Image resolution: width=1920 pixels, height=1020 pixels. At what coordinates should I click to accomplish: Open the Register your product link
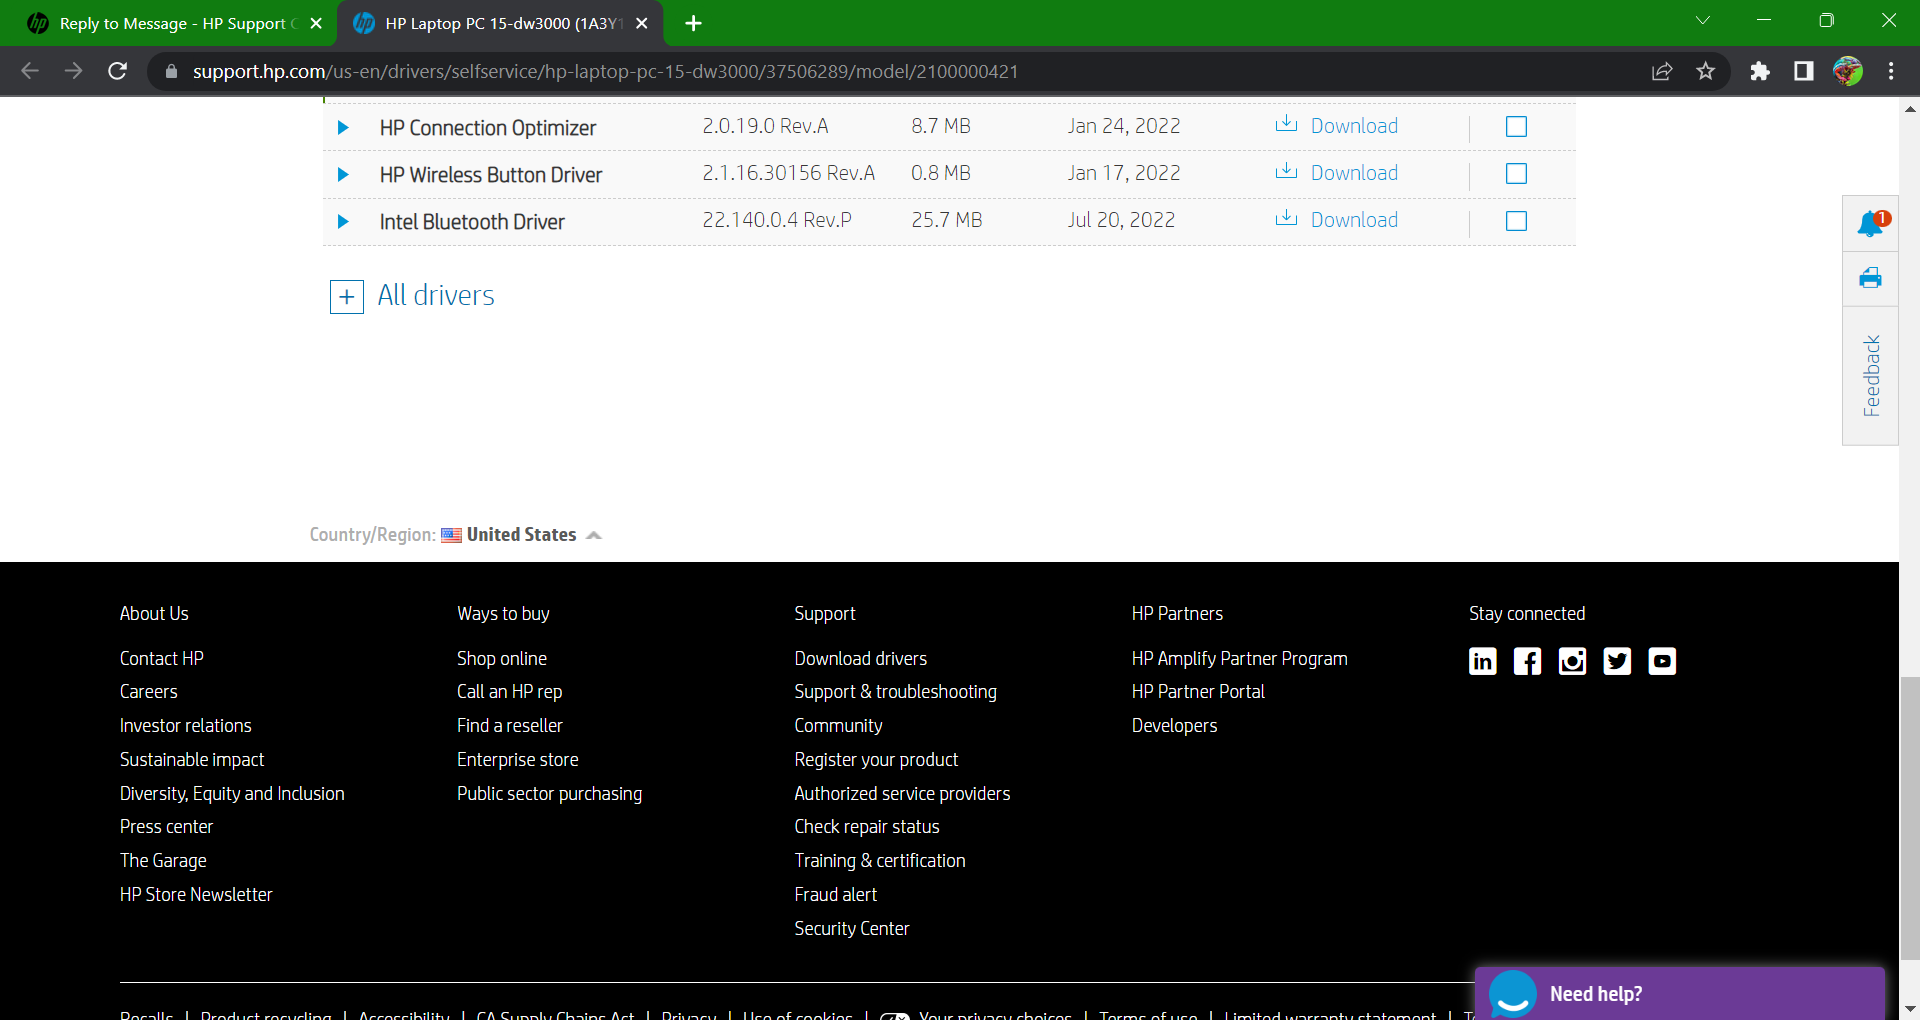(x=876, y=759)
